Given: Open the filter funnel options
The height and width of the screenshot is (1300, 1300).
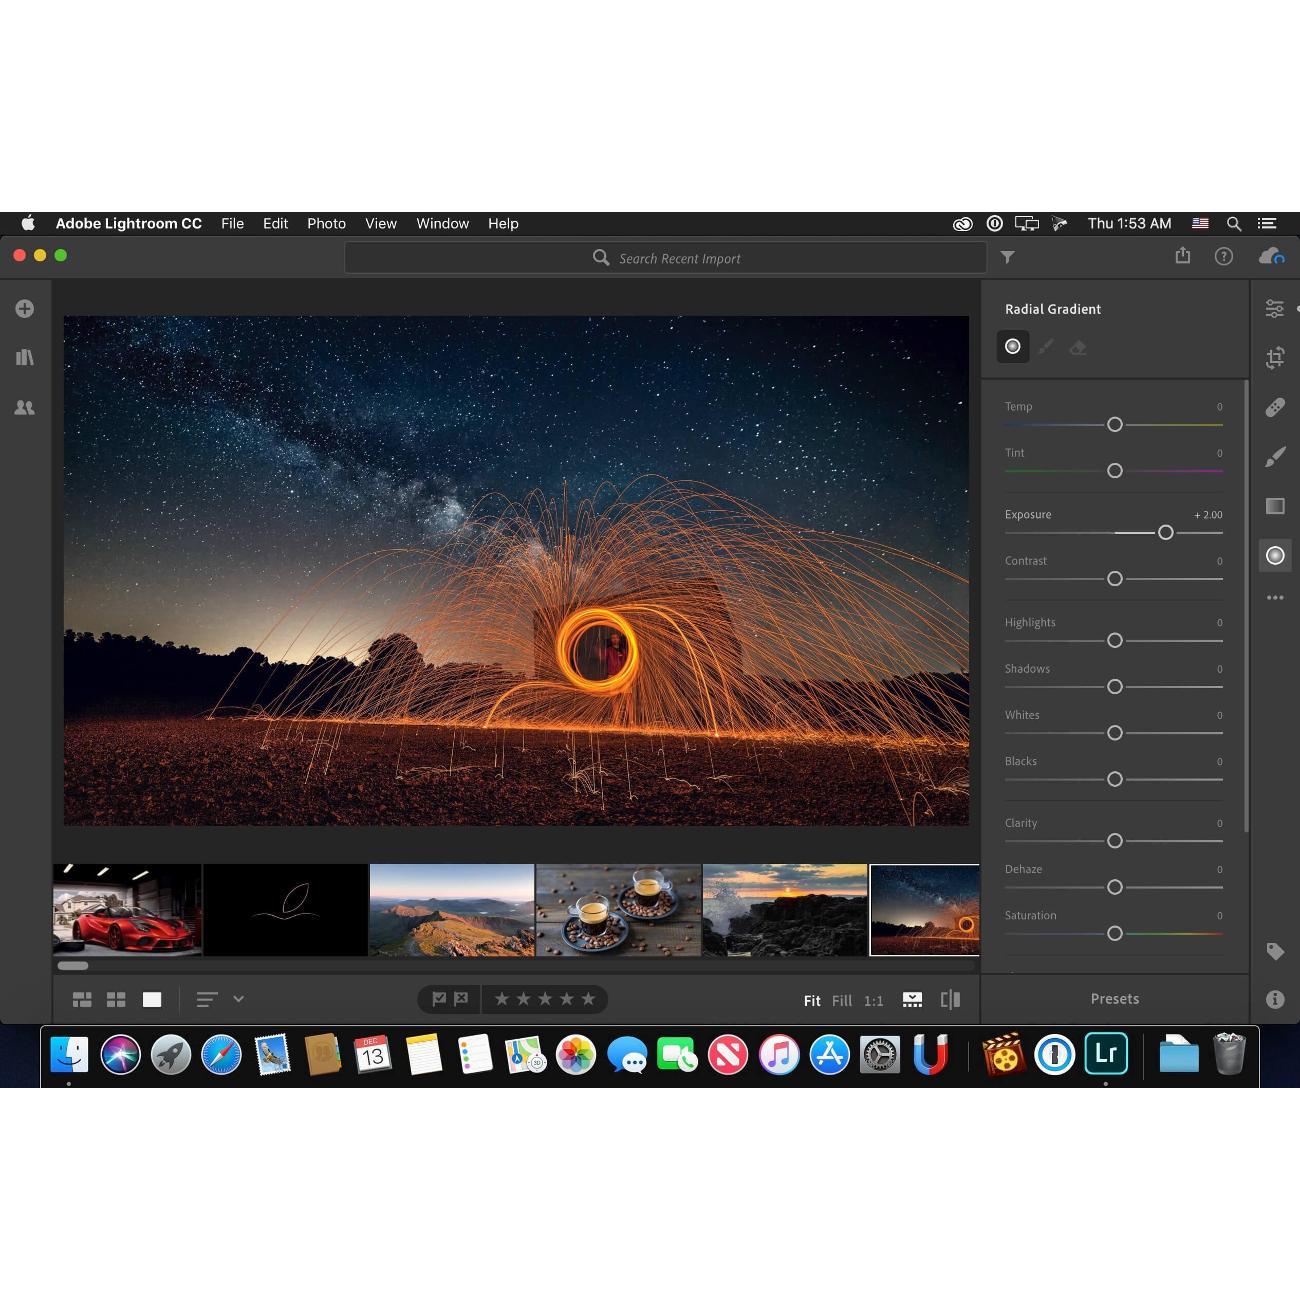Looking at the screenshot, I should (x=1008, y=258).
